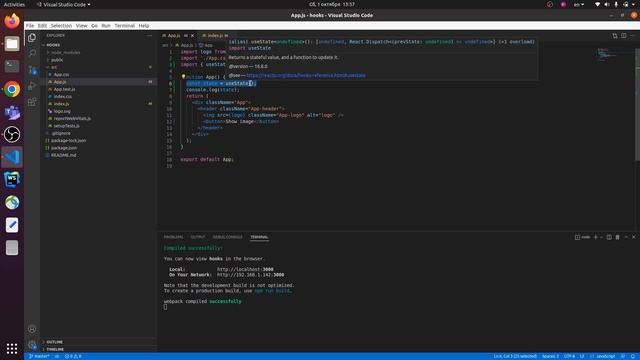Expand the OUTLINE section
The width and height of the screenshot is (640, 360).
[x=53, y=342]
